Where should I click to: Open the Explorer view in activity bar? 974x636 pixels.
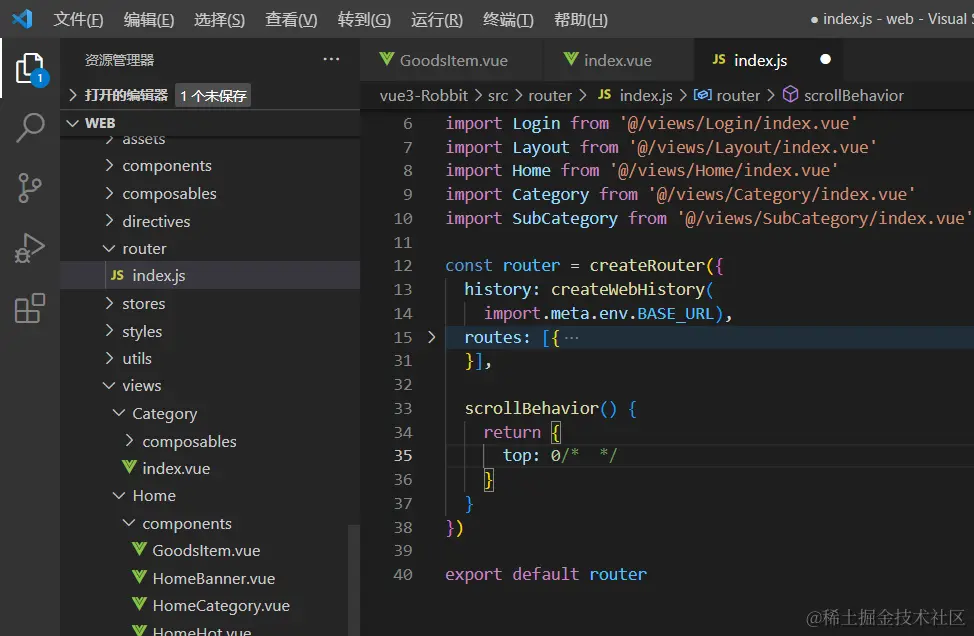point(30,68)
